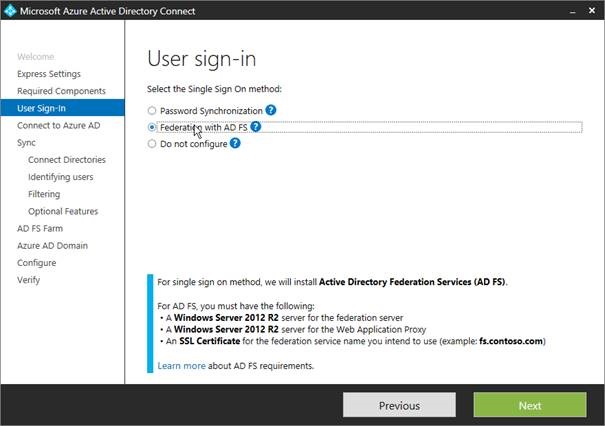
Task: Select User Sign-In step
Action: (x=63, y=108)
